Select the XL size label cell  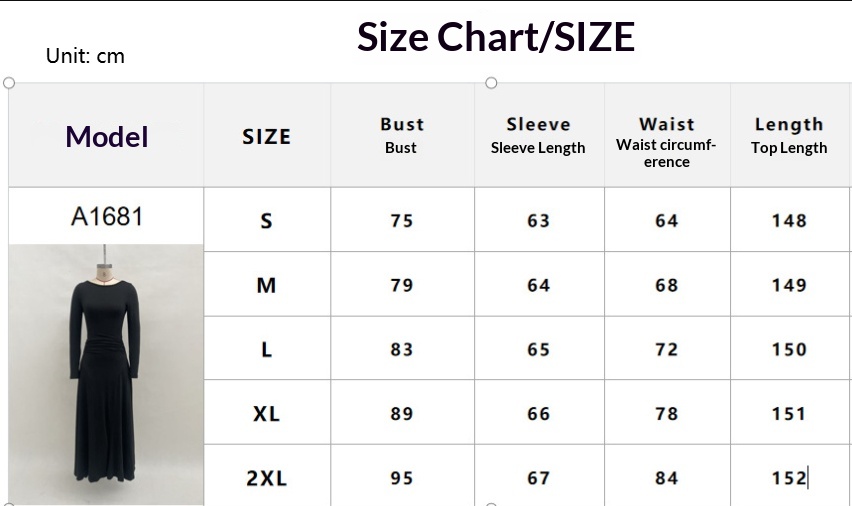pyautogui.click(x=266, y=413)
